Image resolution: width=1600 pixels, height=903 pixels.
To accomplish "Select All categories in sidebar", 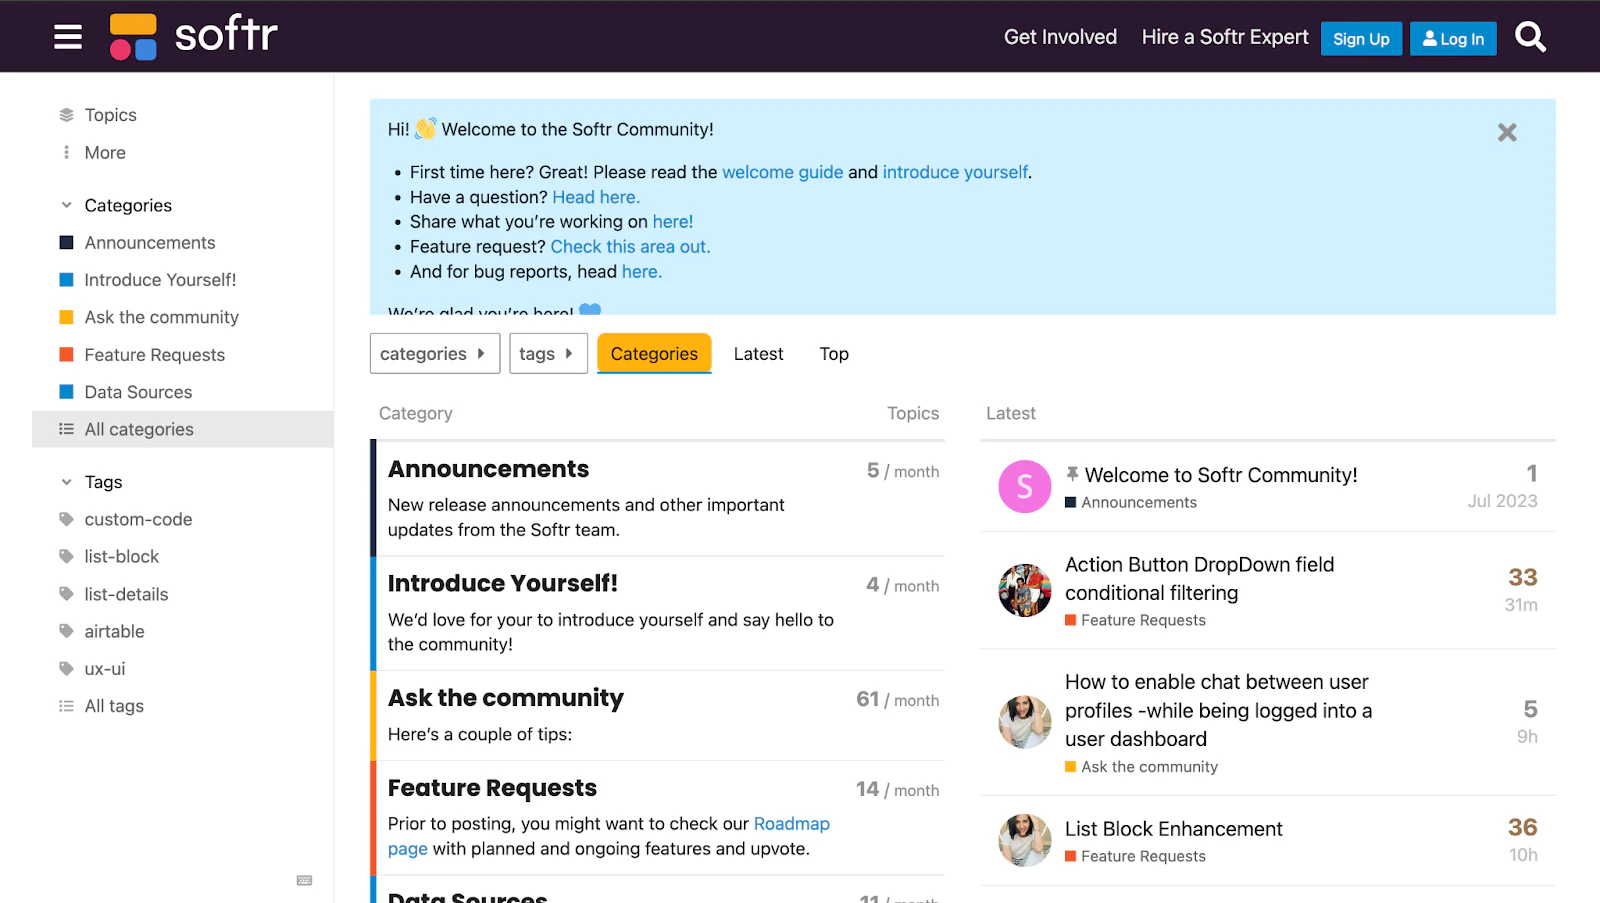I will point(183,429).
